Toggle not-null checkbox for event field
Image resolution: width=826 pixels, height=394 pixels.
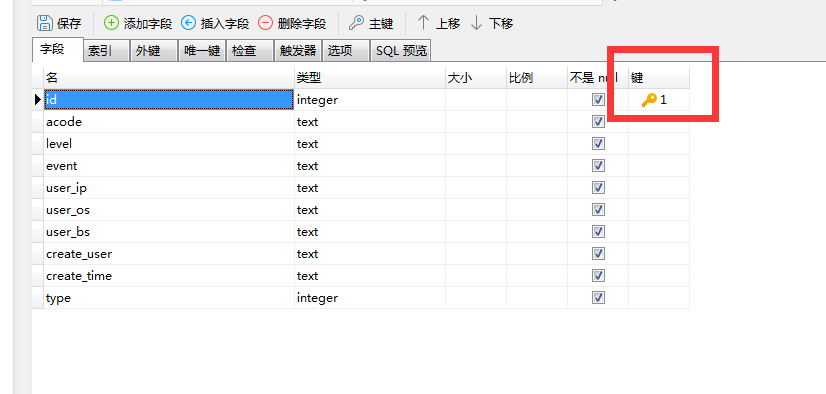click(598, 166)
